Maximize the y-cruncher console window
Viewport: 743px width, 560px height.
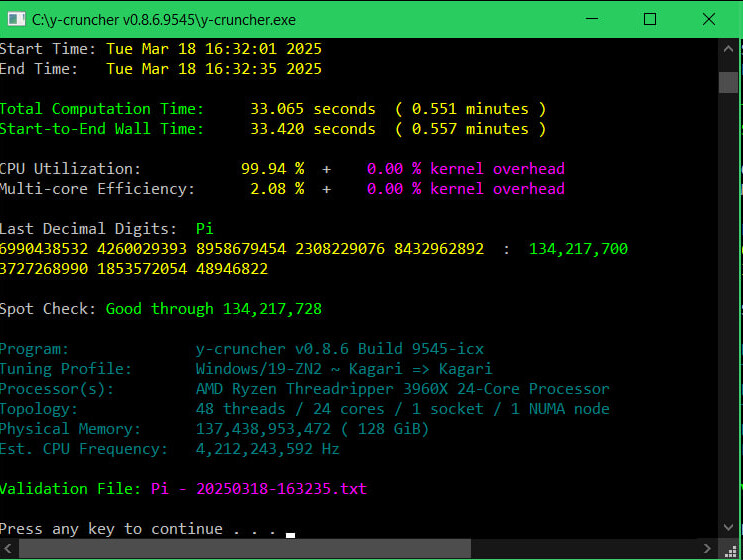coord(650,19)
